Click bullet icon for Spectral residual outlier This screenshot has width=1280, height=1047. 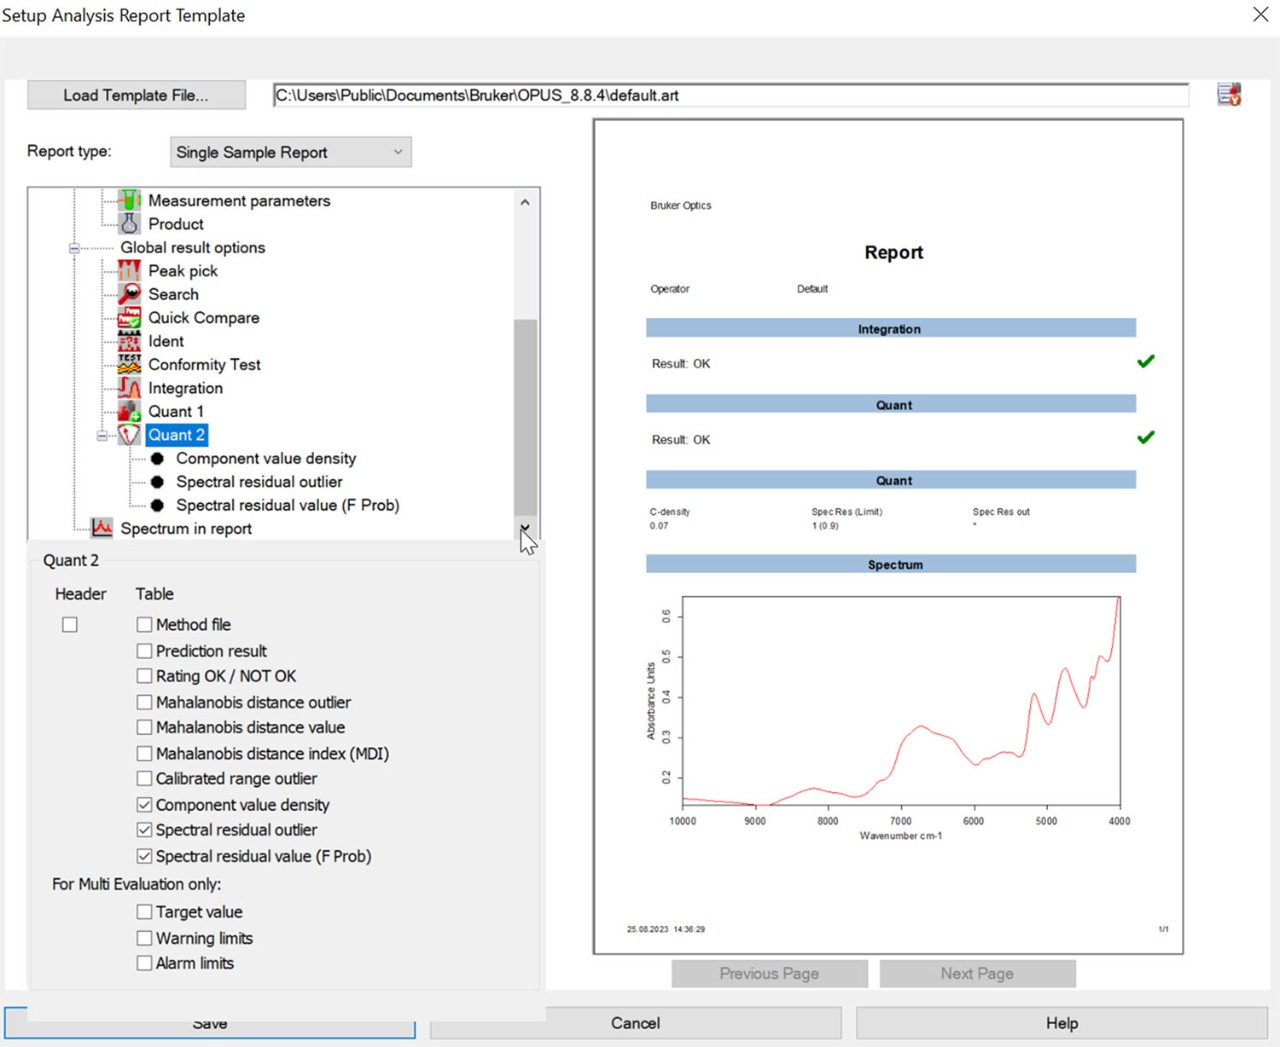[x=157, y=482]
